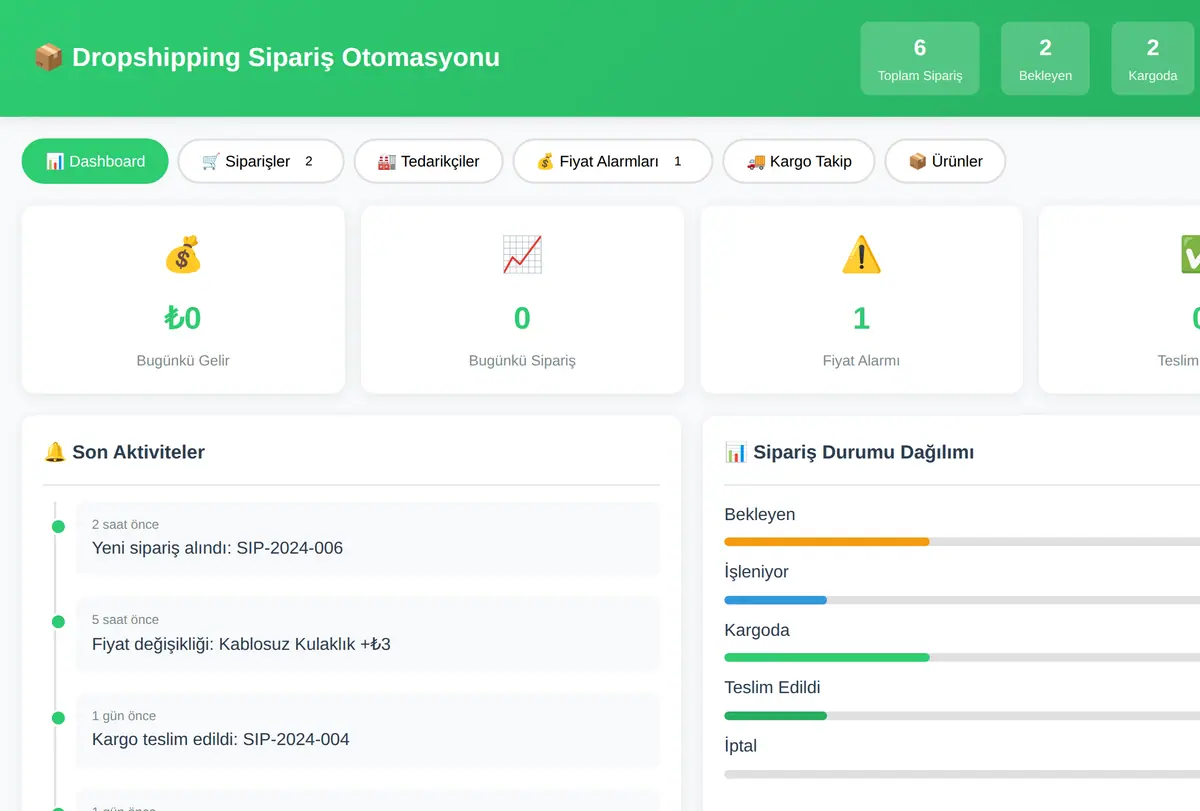Viewport: 1200px width, 811px height.
Task: Select the Teslim Edildi status label
Action: coord(772,687)
